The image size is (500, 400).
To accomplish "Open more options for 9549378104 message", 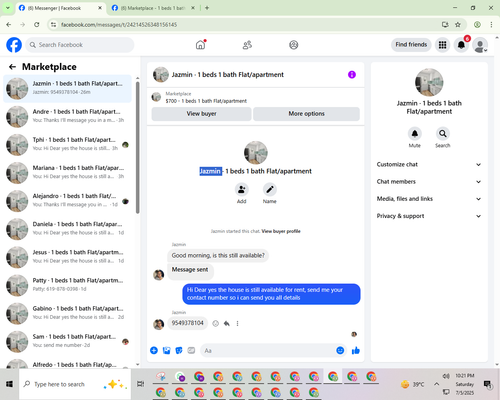I will [x=237, y=323].
